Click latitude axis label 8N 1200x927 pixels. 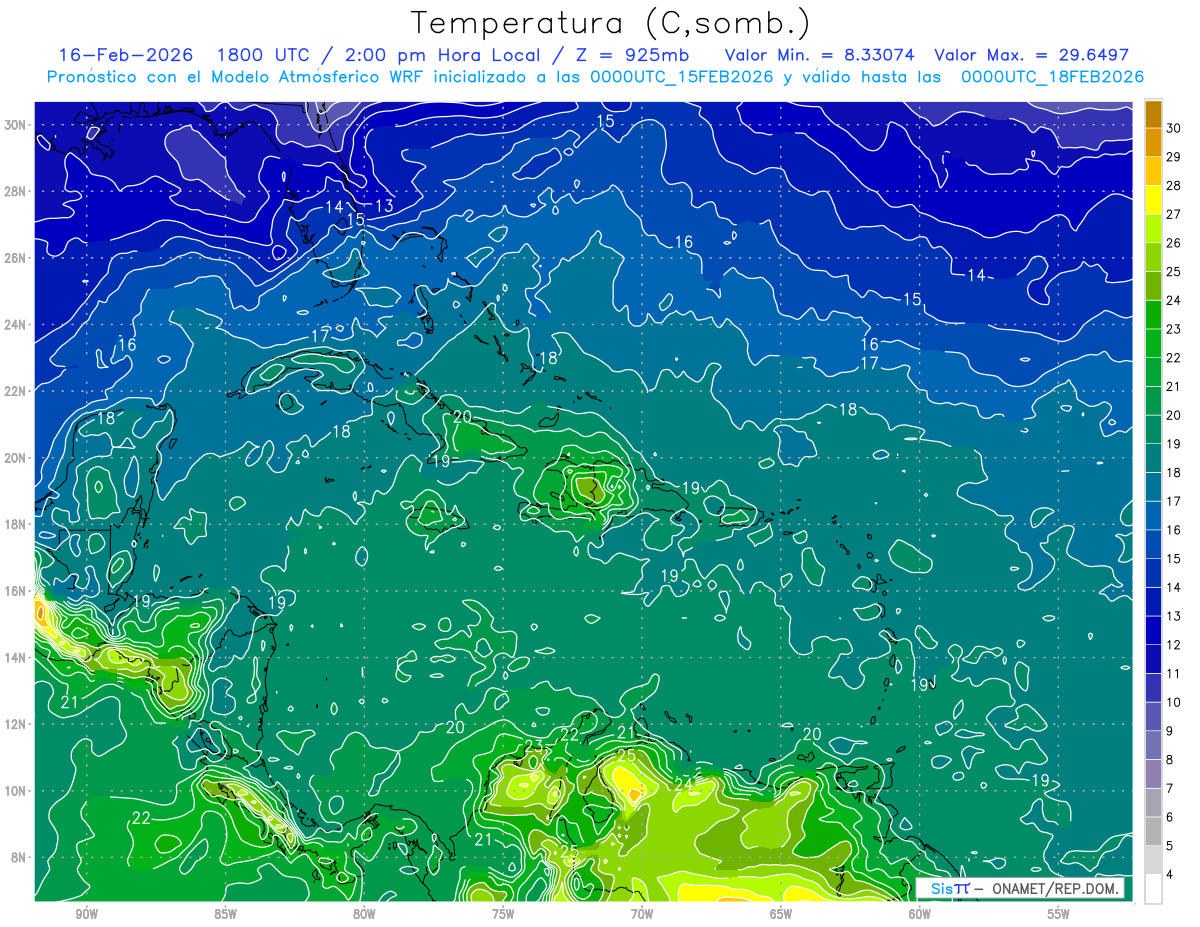click(20, 858)
